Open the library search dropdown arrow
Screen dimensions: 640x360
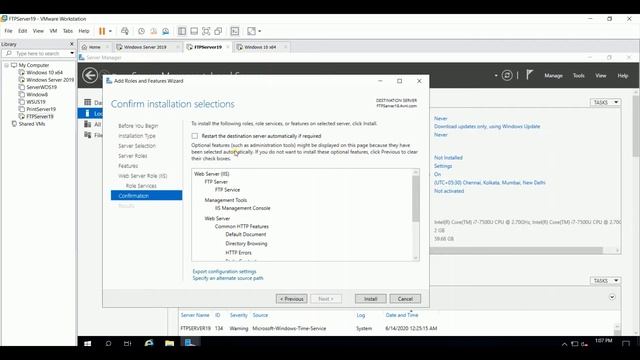click(x=72, y=53)
